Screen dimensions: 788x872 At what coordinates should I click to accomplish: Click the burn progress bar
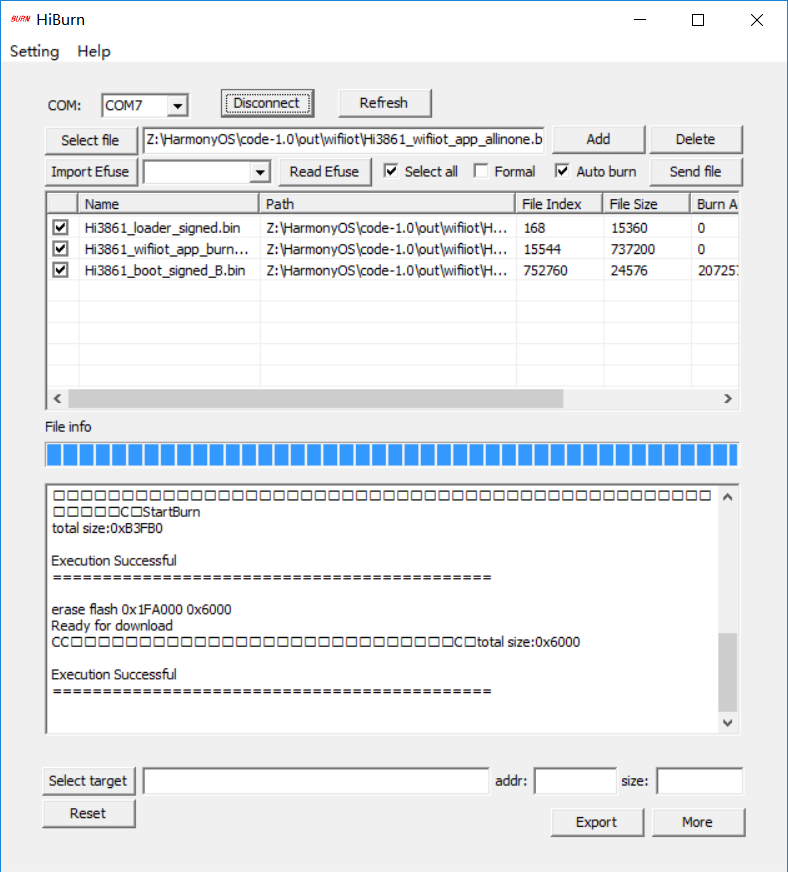pyautogui.click(x=392, y=454)
